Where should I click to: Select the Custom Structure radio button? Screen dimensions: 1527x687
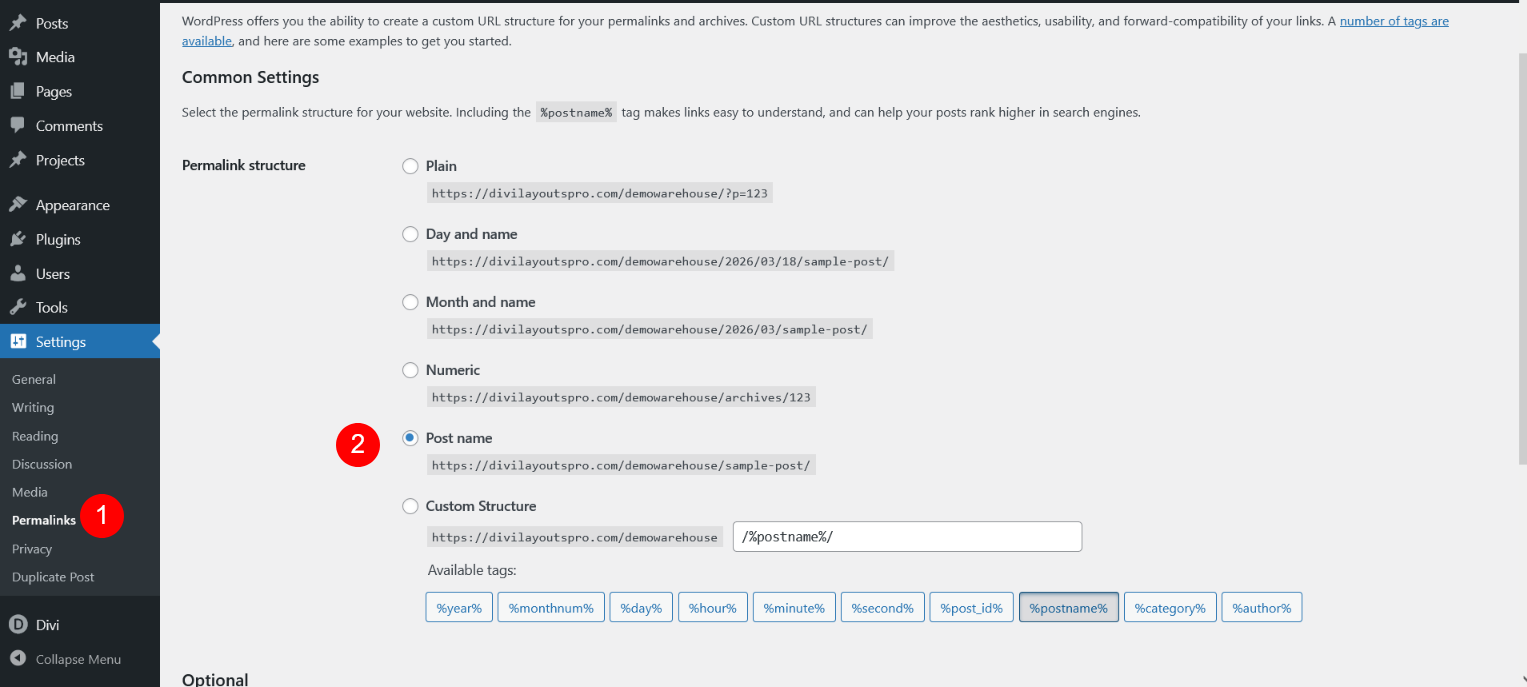[x=410, y=506]
